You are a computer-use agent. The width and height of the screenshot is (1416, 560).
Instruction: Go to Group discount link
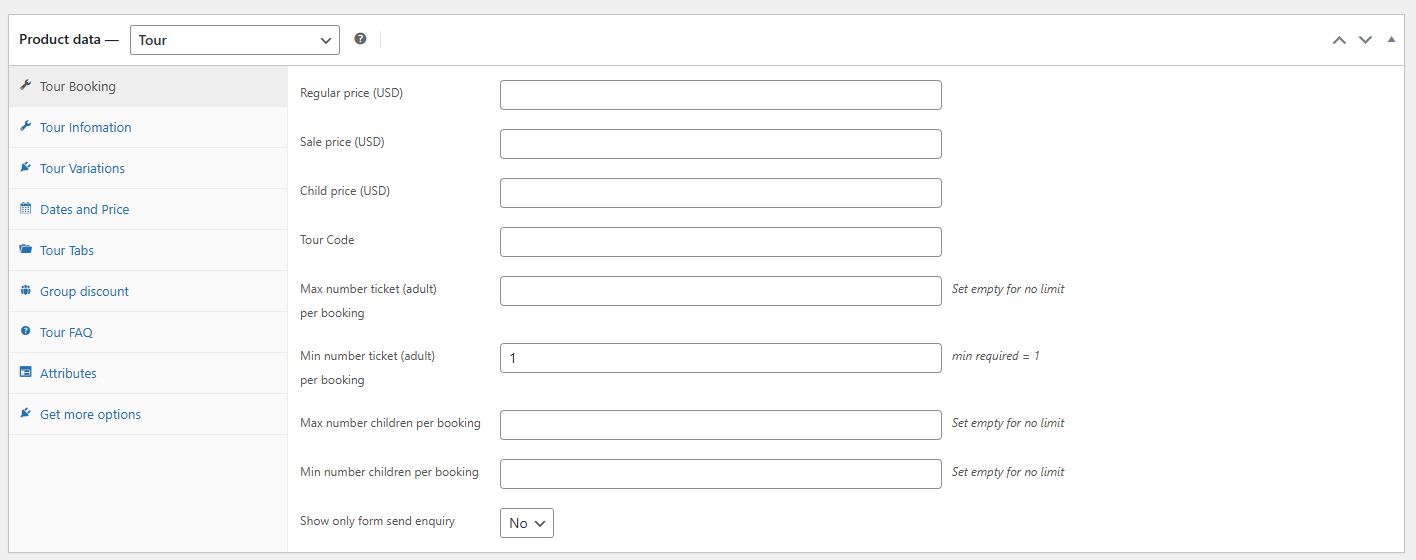pos(84,291)
